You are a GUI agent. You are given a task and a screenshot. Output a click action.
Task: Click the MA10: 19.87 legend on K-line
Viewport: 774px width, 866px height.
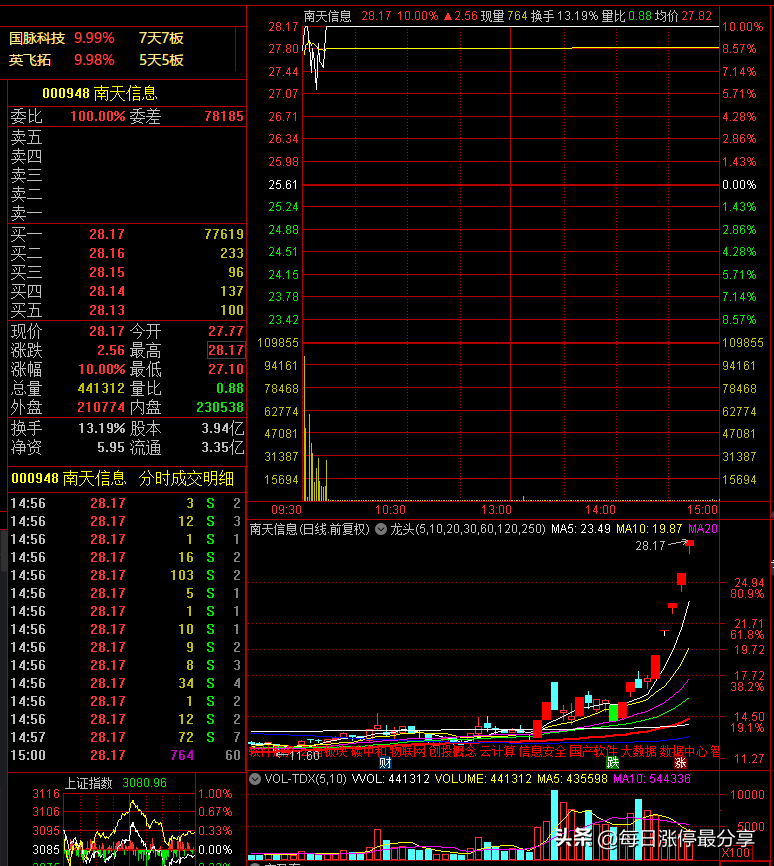pos(649,529)
